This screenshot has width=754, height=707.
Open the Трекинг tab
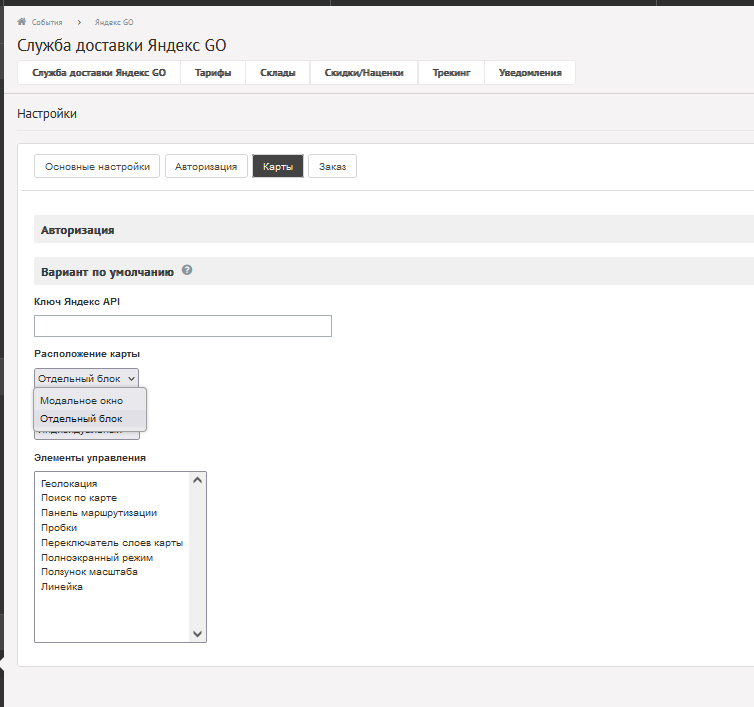tap(451, 73)
